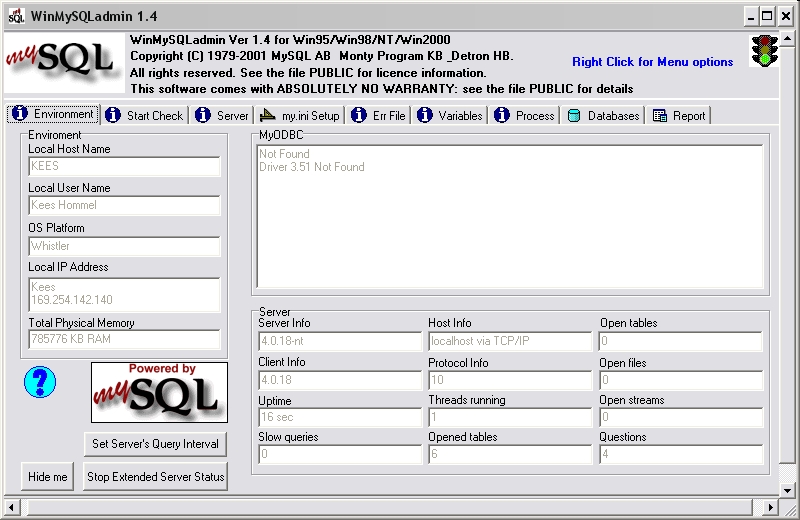800x520 pixels.
Task: Close the WinMySQLadmin window
Action: pyautogui.click(x=786, y=17)
